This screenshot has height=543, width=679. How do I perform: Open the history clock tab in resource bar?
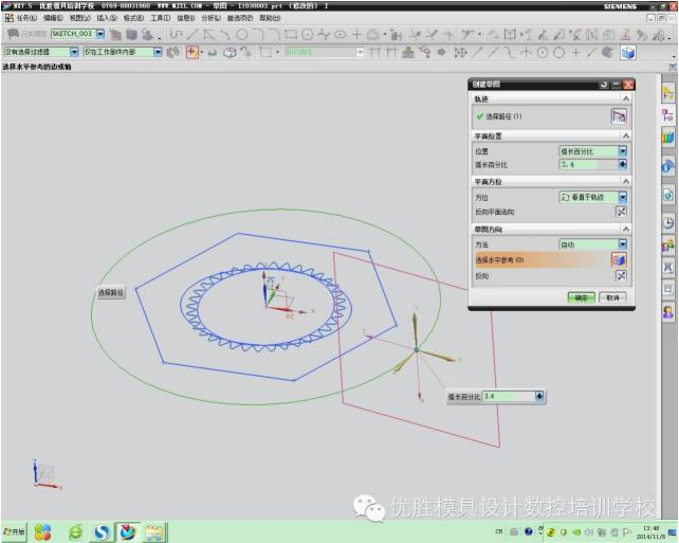(x=668, y=222)
